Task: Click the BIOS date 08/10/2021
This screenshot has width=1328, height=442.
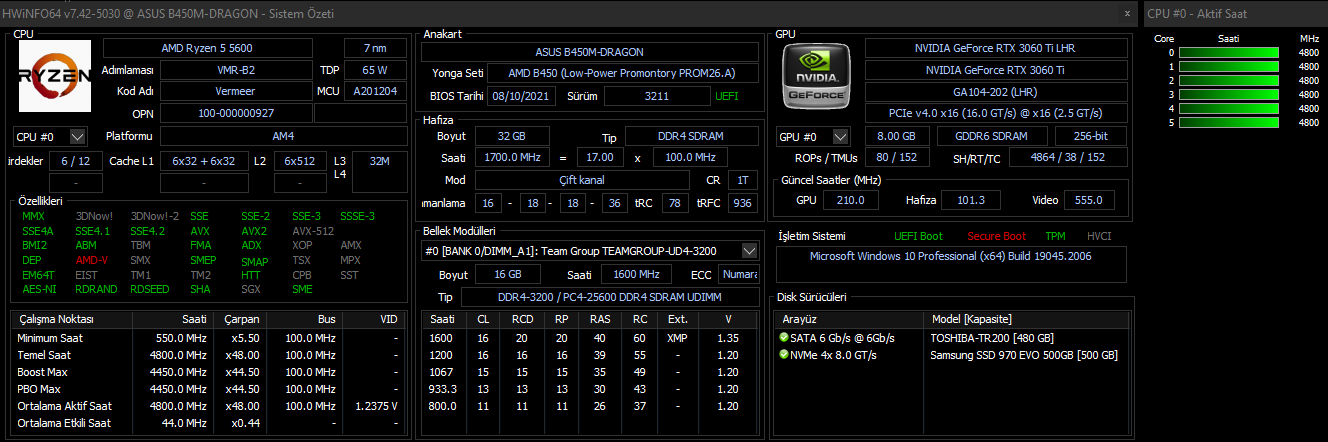Action: point(522,95)
